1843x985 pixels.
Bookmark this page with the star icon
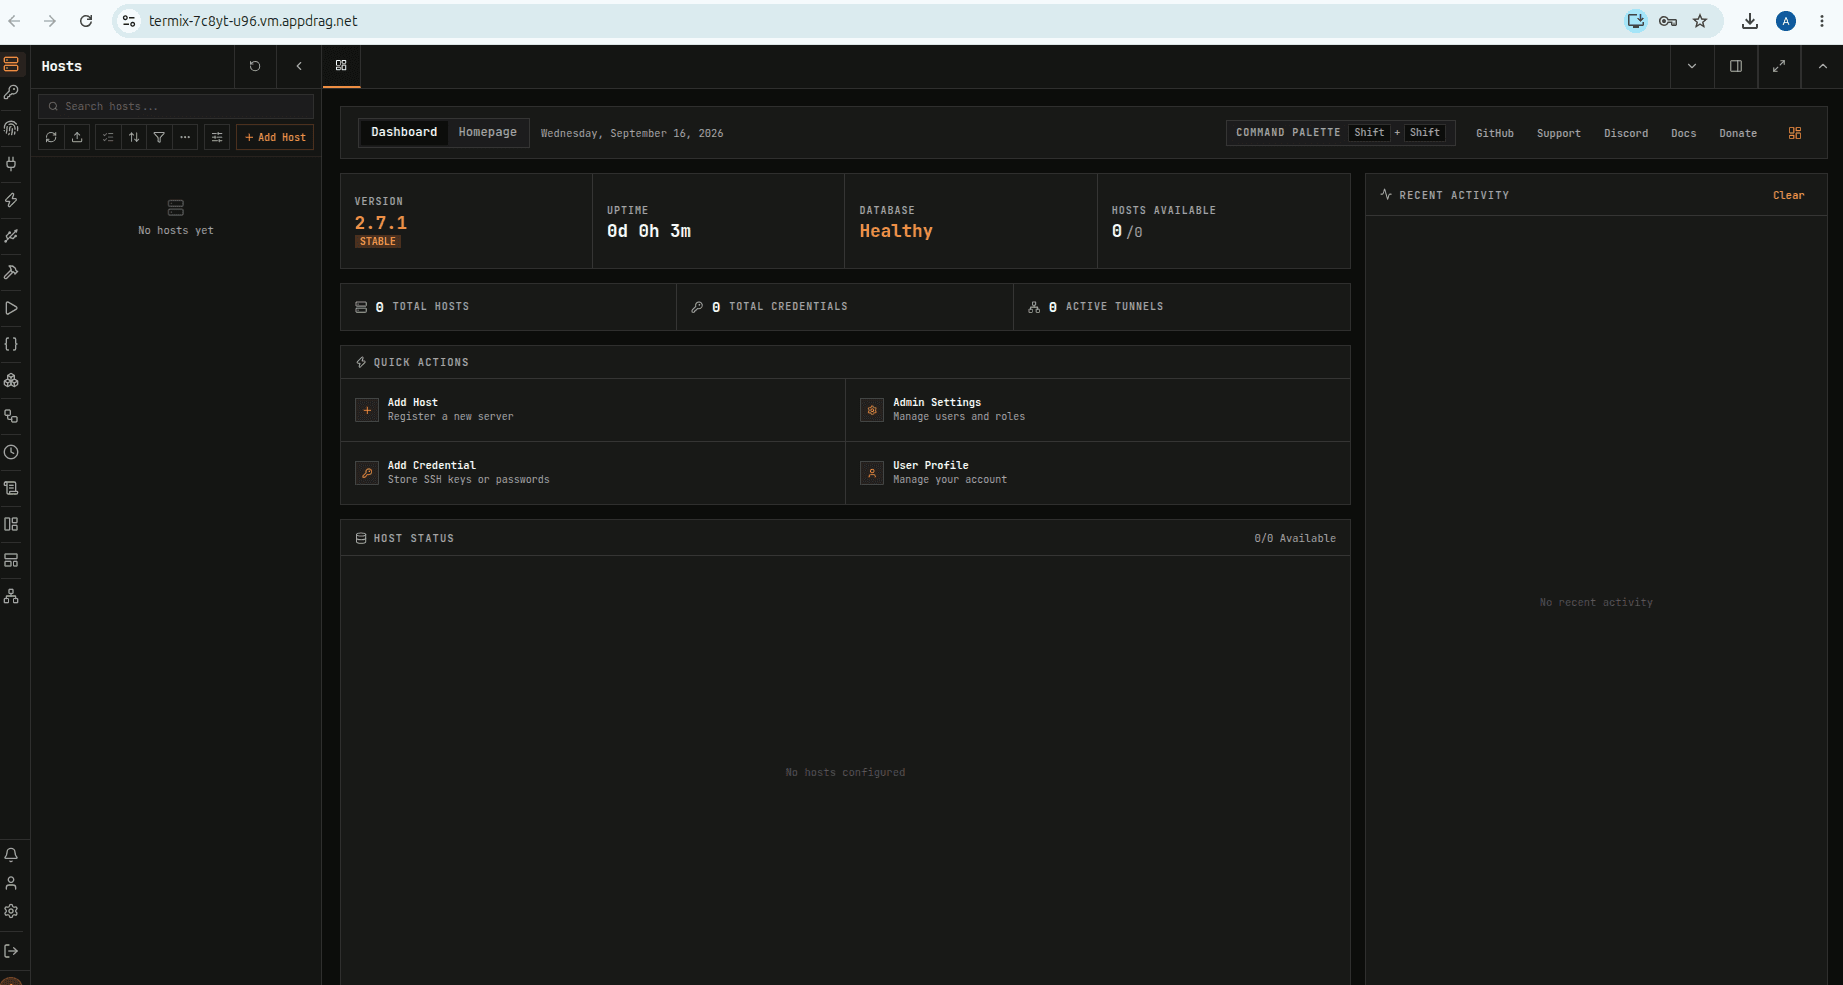pos(1700,21)
